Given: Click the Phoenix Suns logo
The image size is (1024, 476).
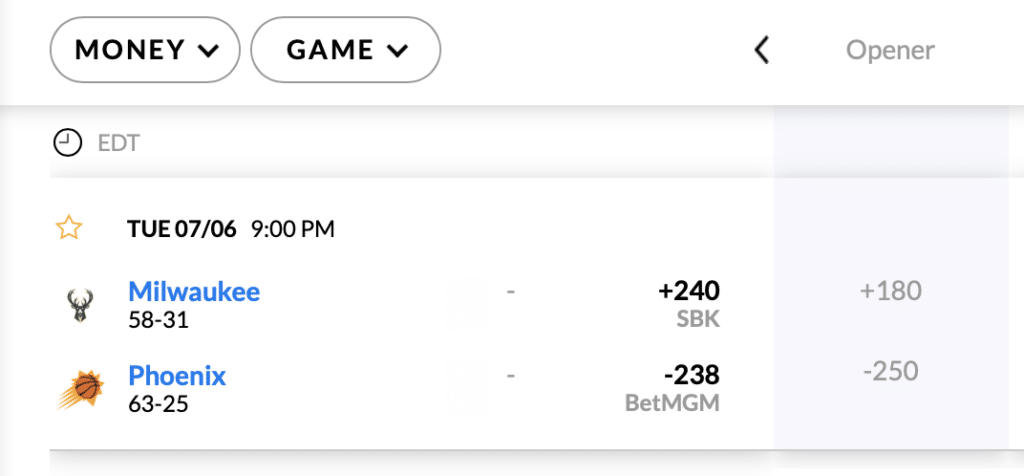Looking at the screenshot, I should (x=80, y=389).
